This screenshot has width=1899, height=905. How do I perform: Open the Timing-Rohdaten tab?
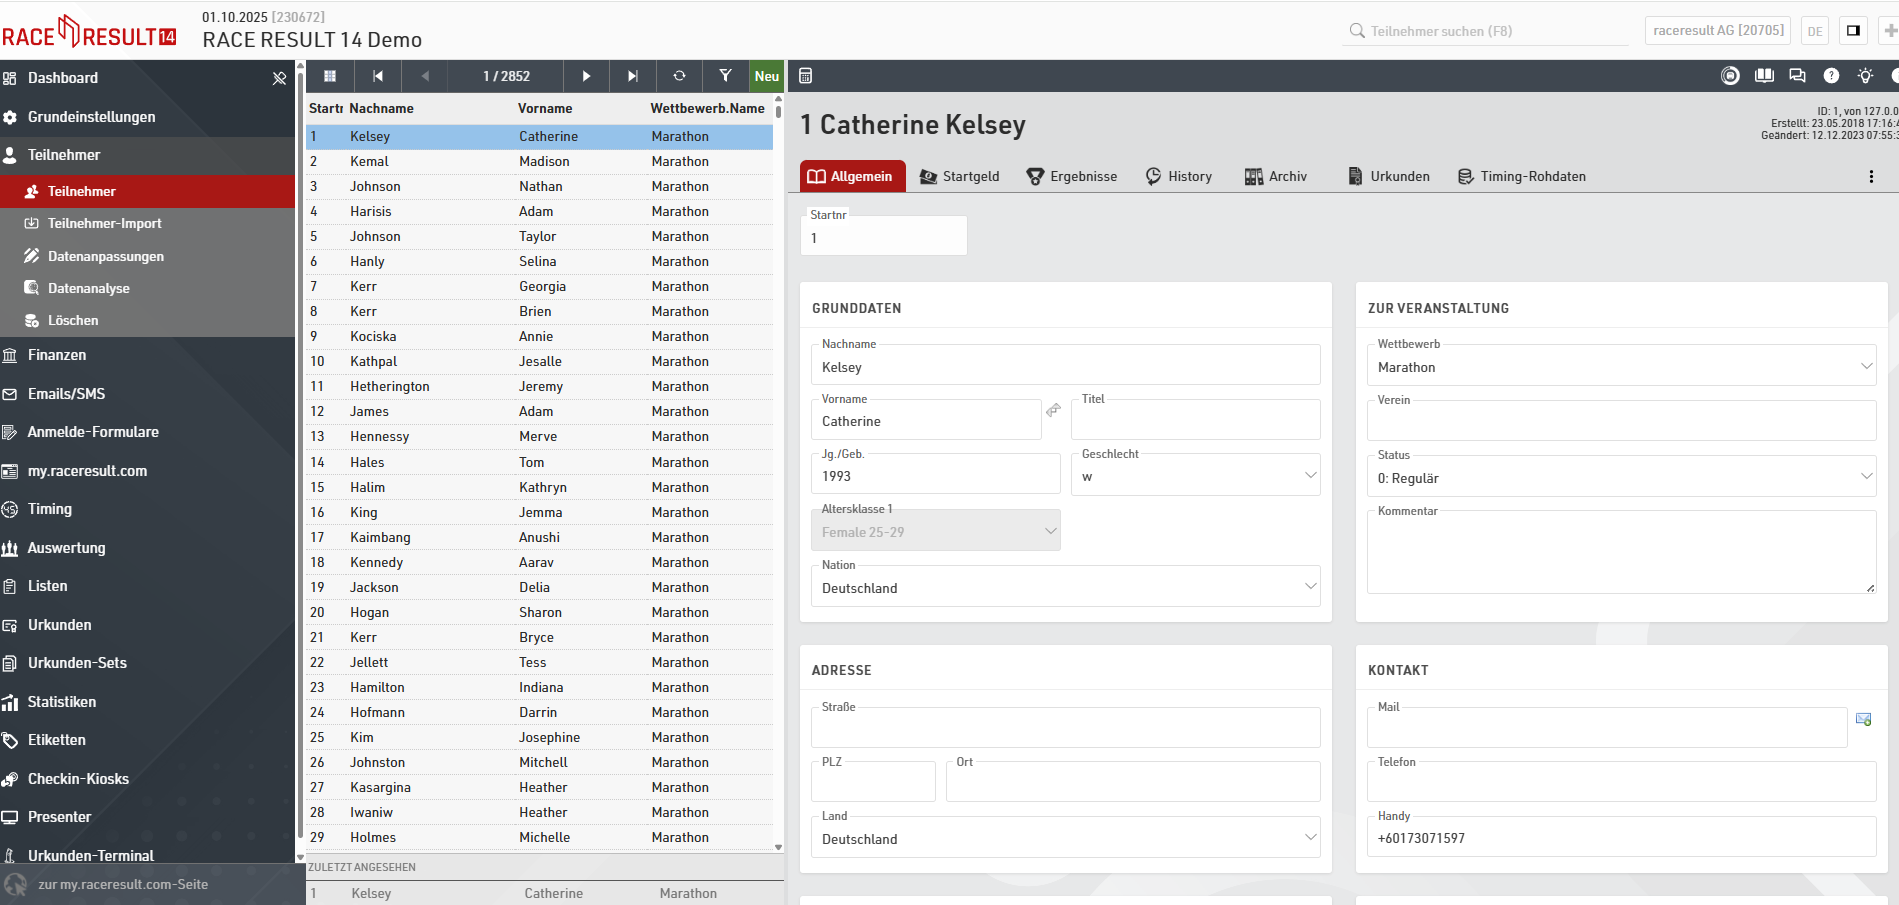click(x=1522, y=176)
